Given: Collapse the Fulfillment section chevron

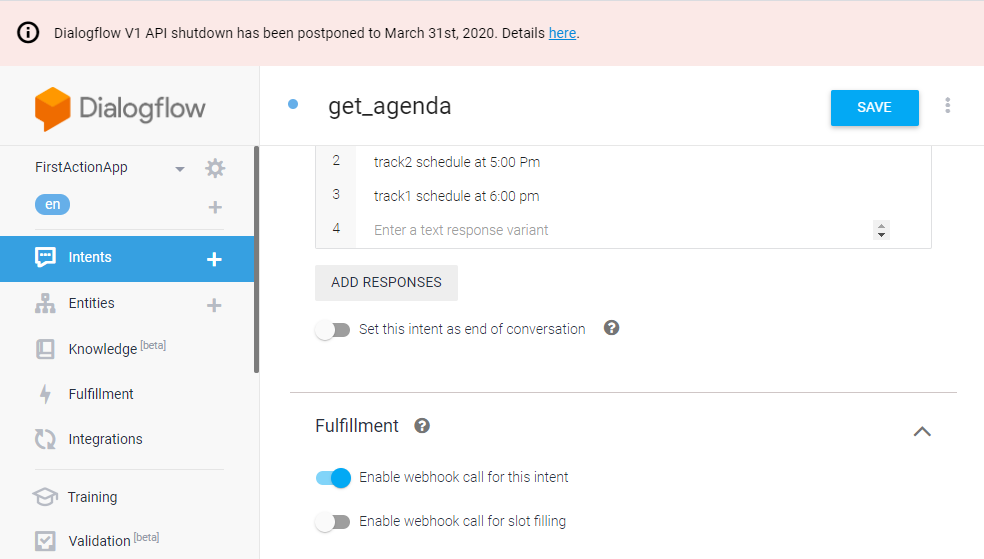Looking at the screenshot, I should point(922,431).
